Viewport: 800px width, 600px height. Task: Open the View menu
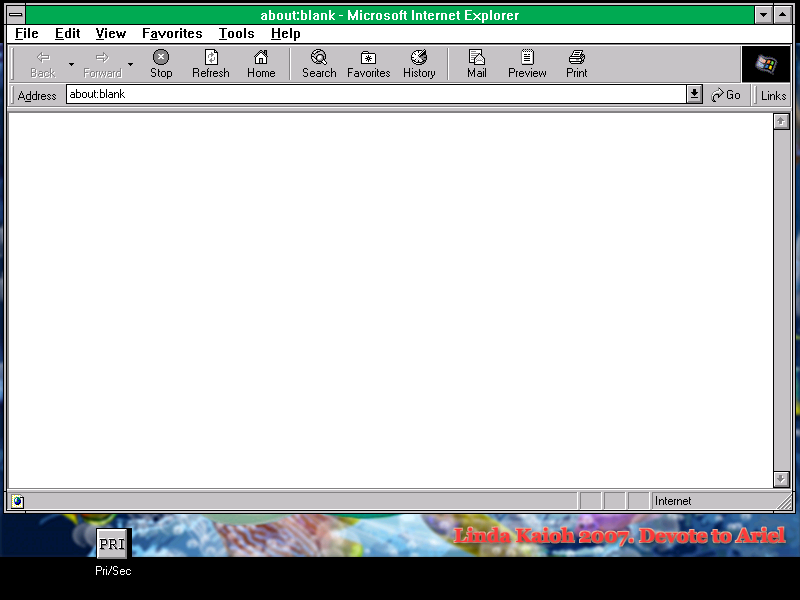[x=111, y=34]
